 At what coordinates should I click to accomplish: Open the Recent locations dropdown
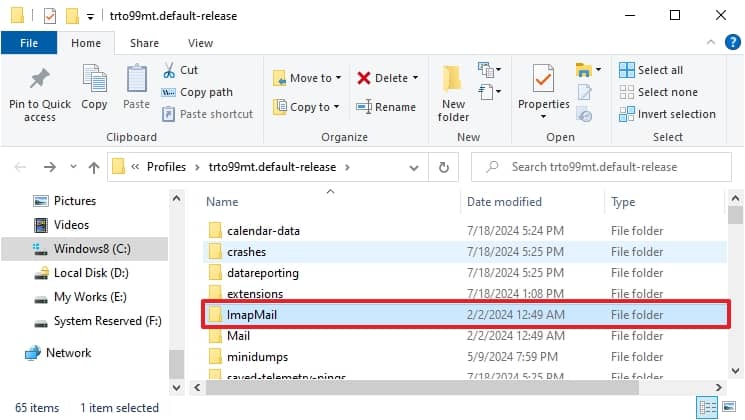tap(73, 167)
